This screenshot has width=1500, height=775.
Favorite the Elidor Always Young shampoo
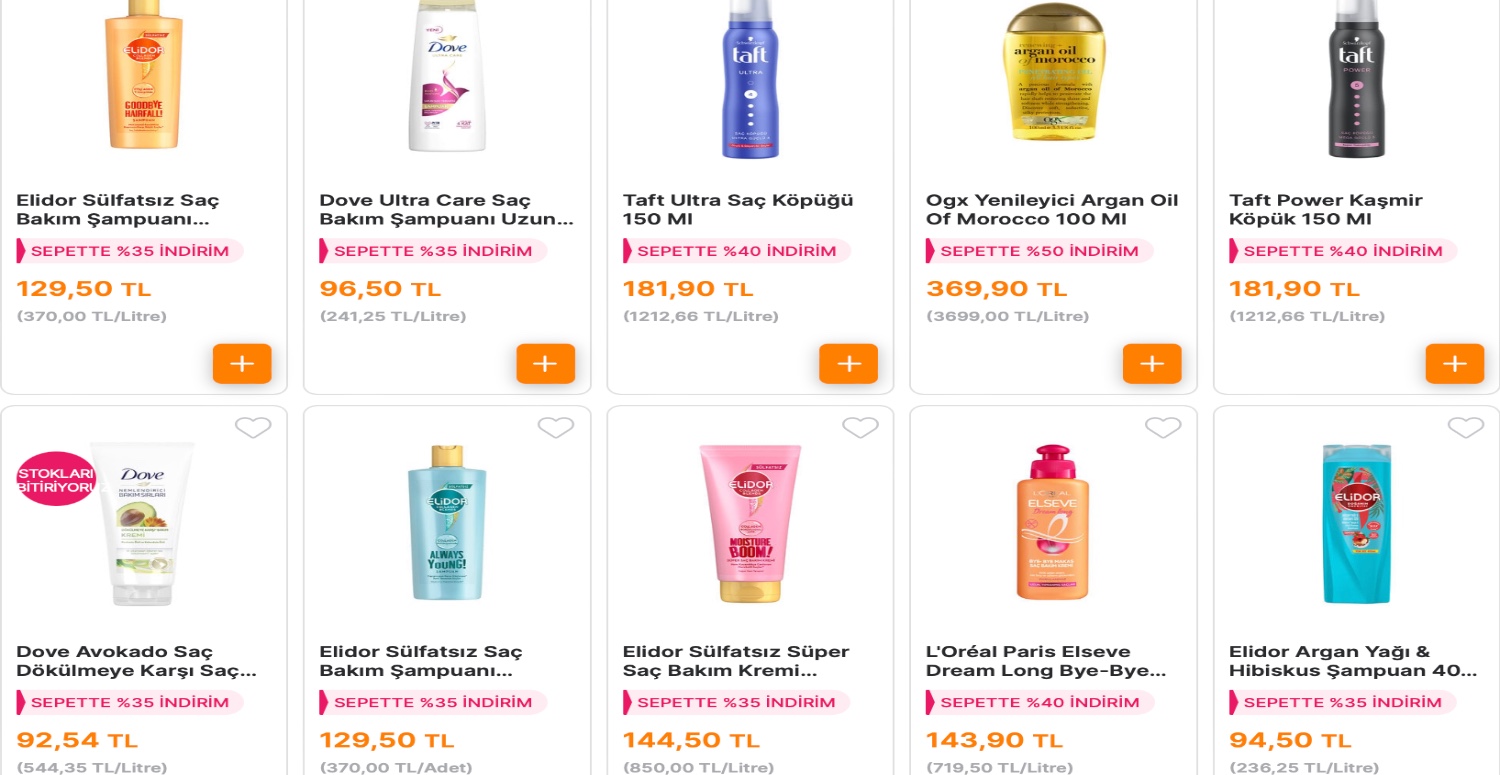click(556, 428)
